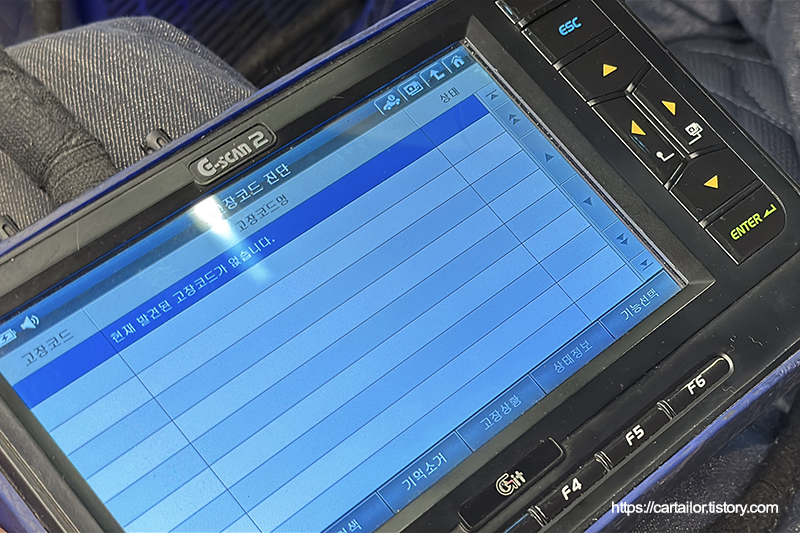
Task: Hit the ESC hardware key
Action: (570, 26)
